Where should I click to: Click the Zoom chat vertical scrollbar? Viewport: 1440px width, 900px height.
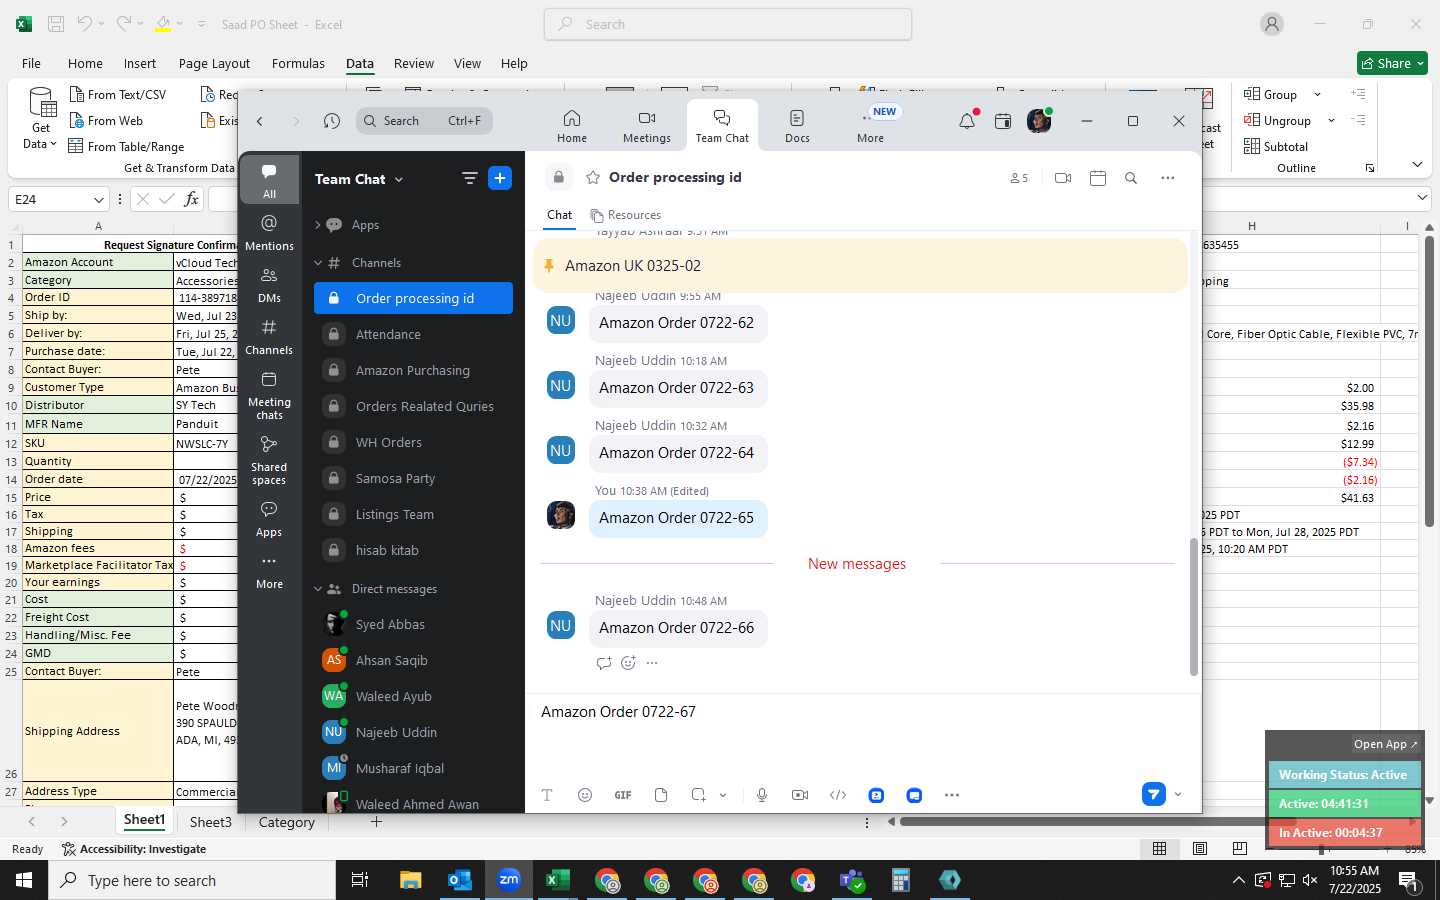pyautogui.click(x=1193, y=606)
